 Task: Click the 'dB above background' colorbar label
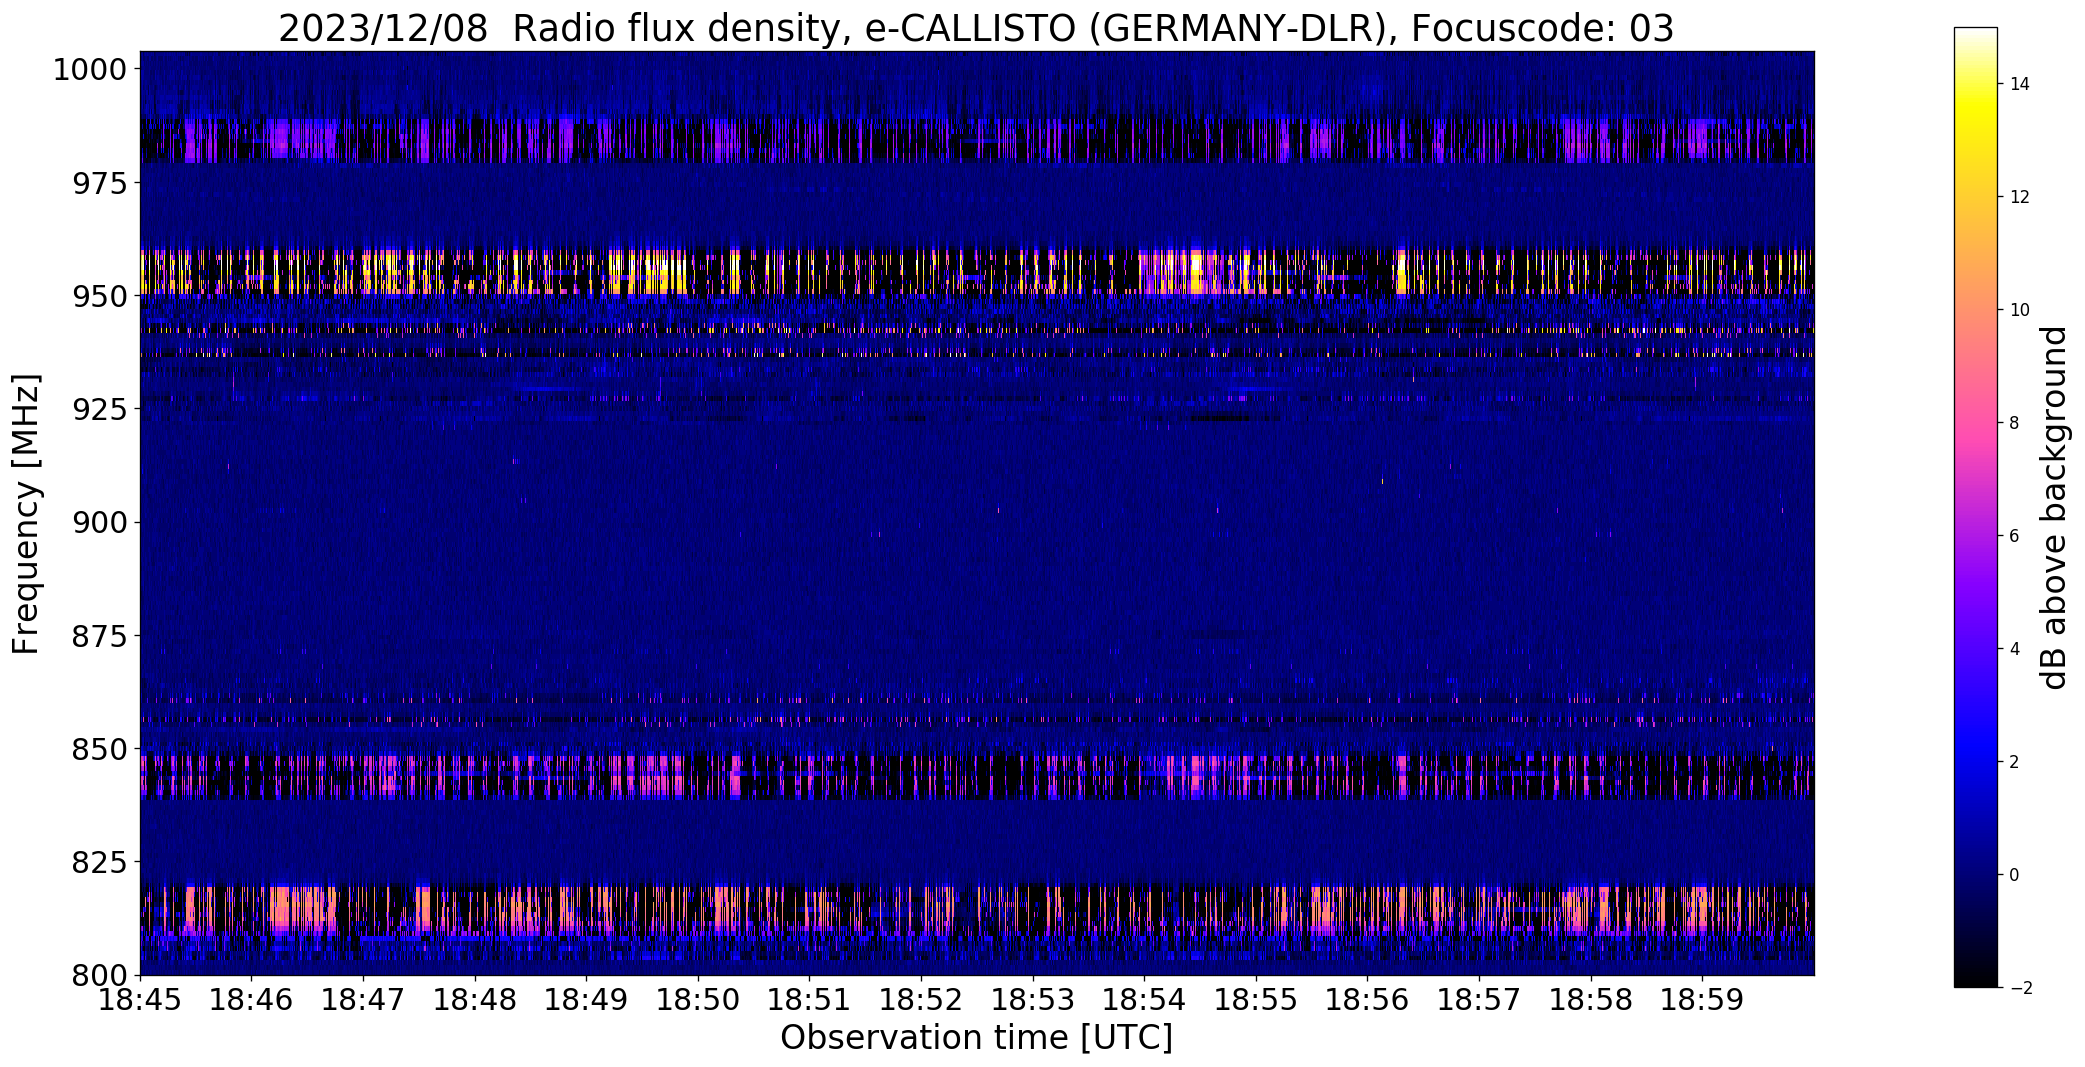tap(2054, 508)
